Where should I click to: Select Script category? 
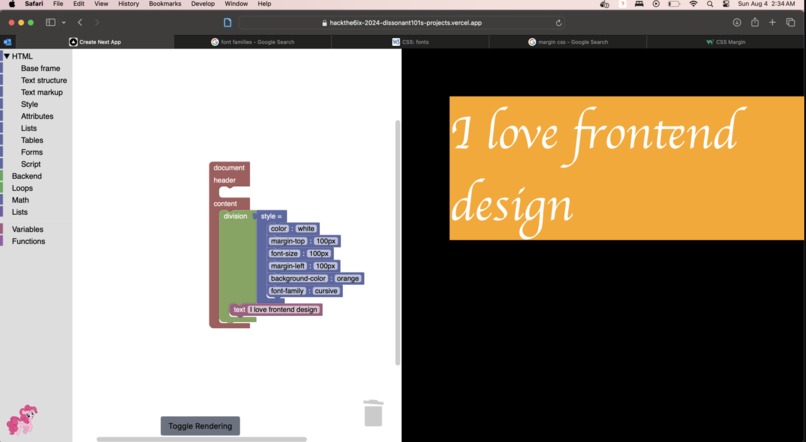tap(31, 164)
